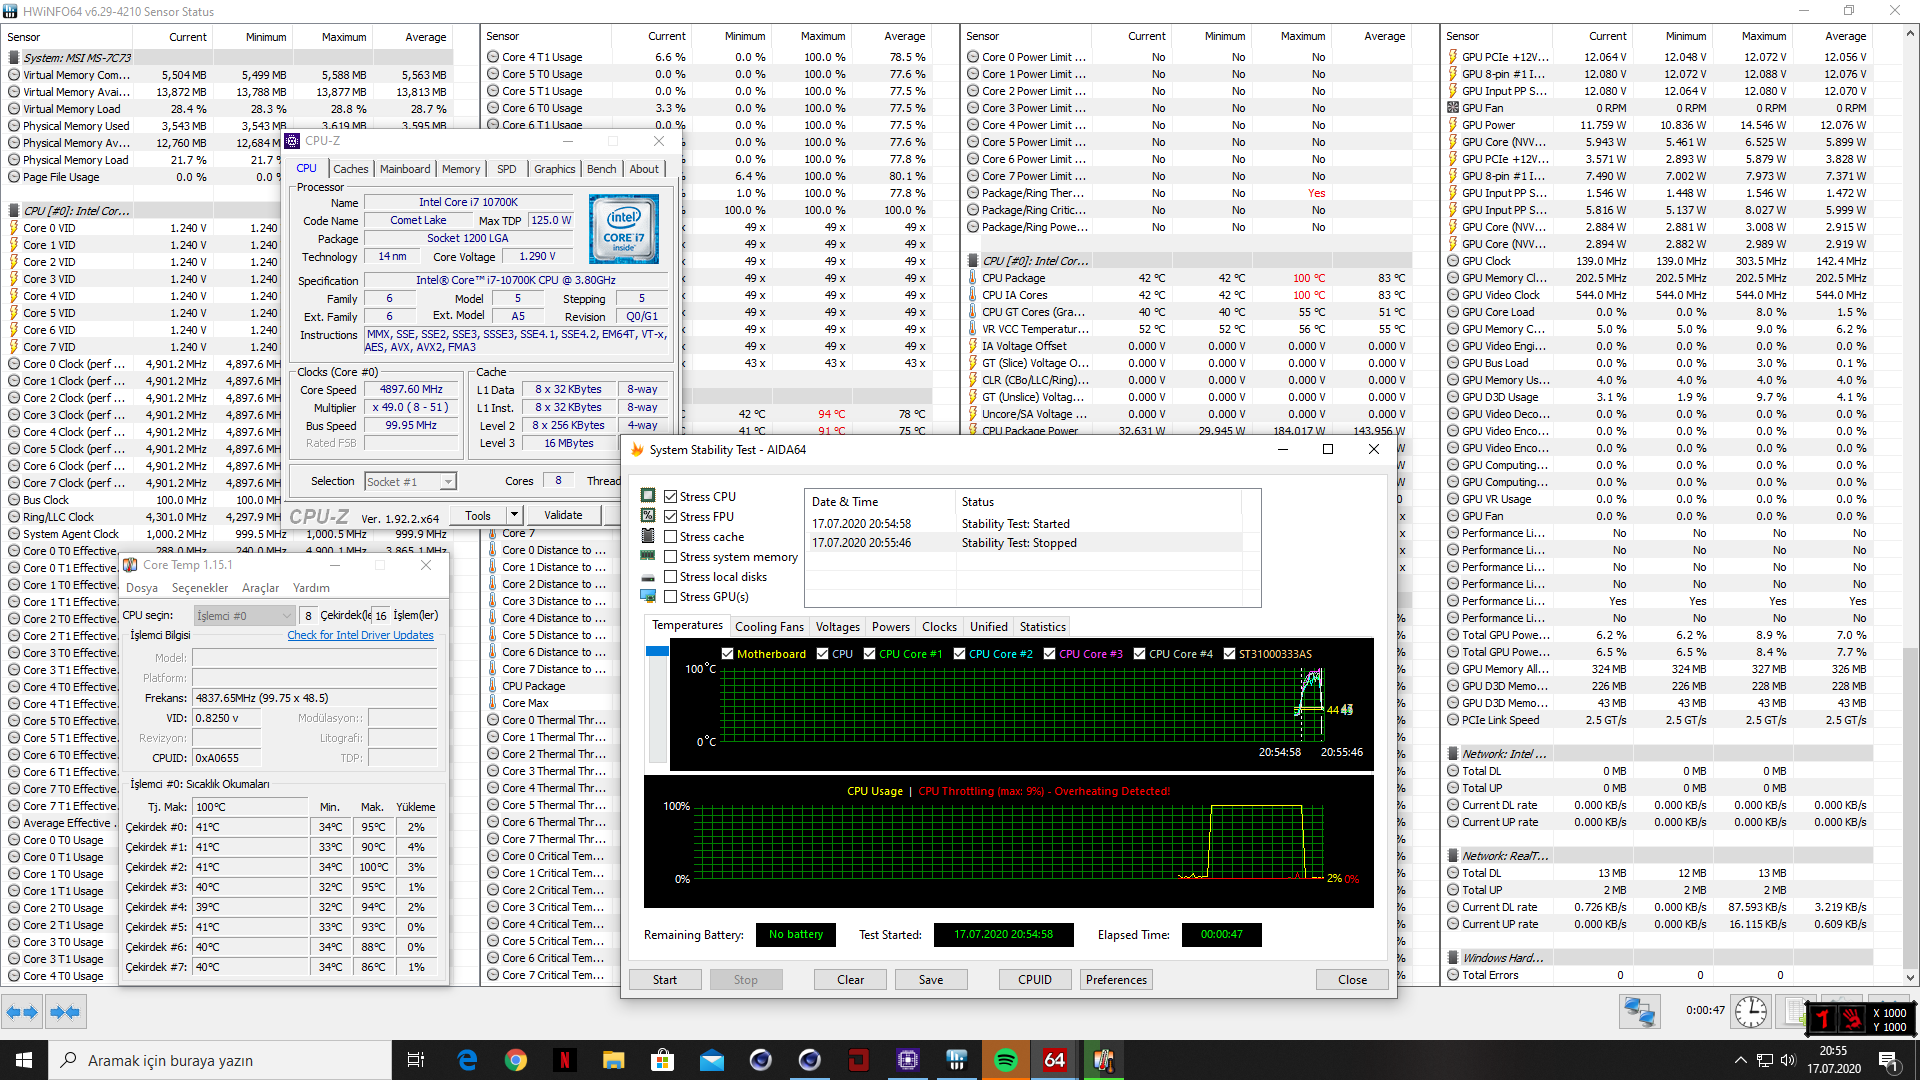
Task: Open Core Temp taskbar icon
Action: (x=1104, y=1060)
